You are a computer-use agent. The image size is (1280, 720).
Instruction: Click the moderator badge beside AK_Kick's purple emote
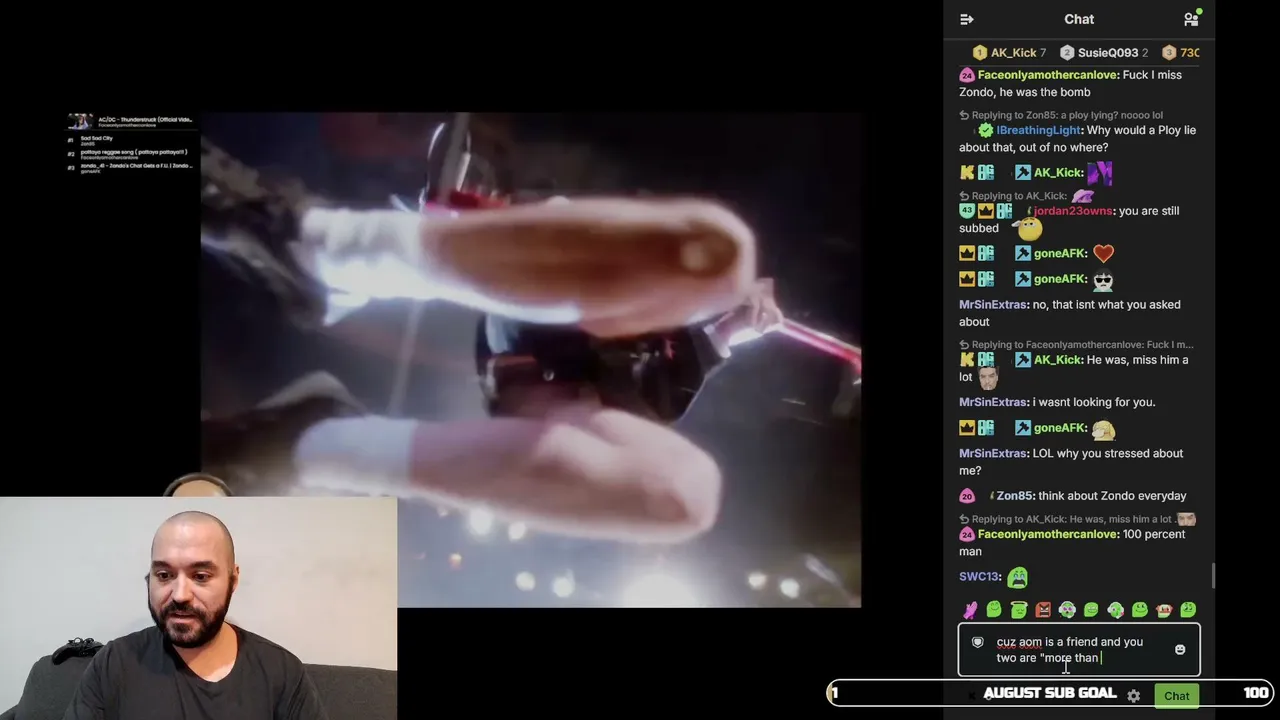pyautogui.click(x=1022, y=173)
